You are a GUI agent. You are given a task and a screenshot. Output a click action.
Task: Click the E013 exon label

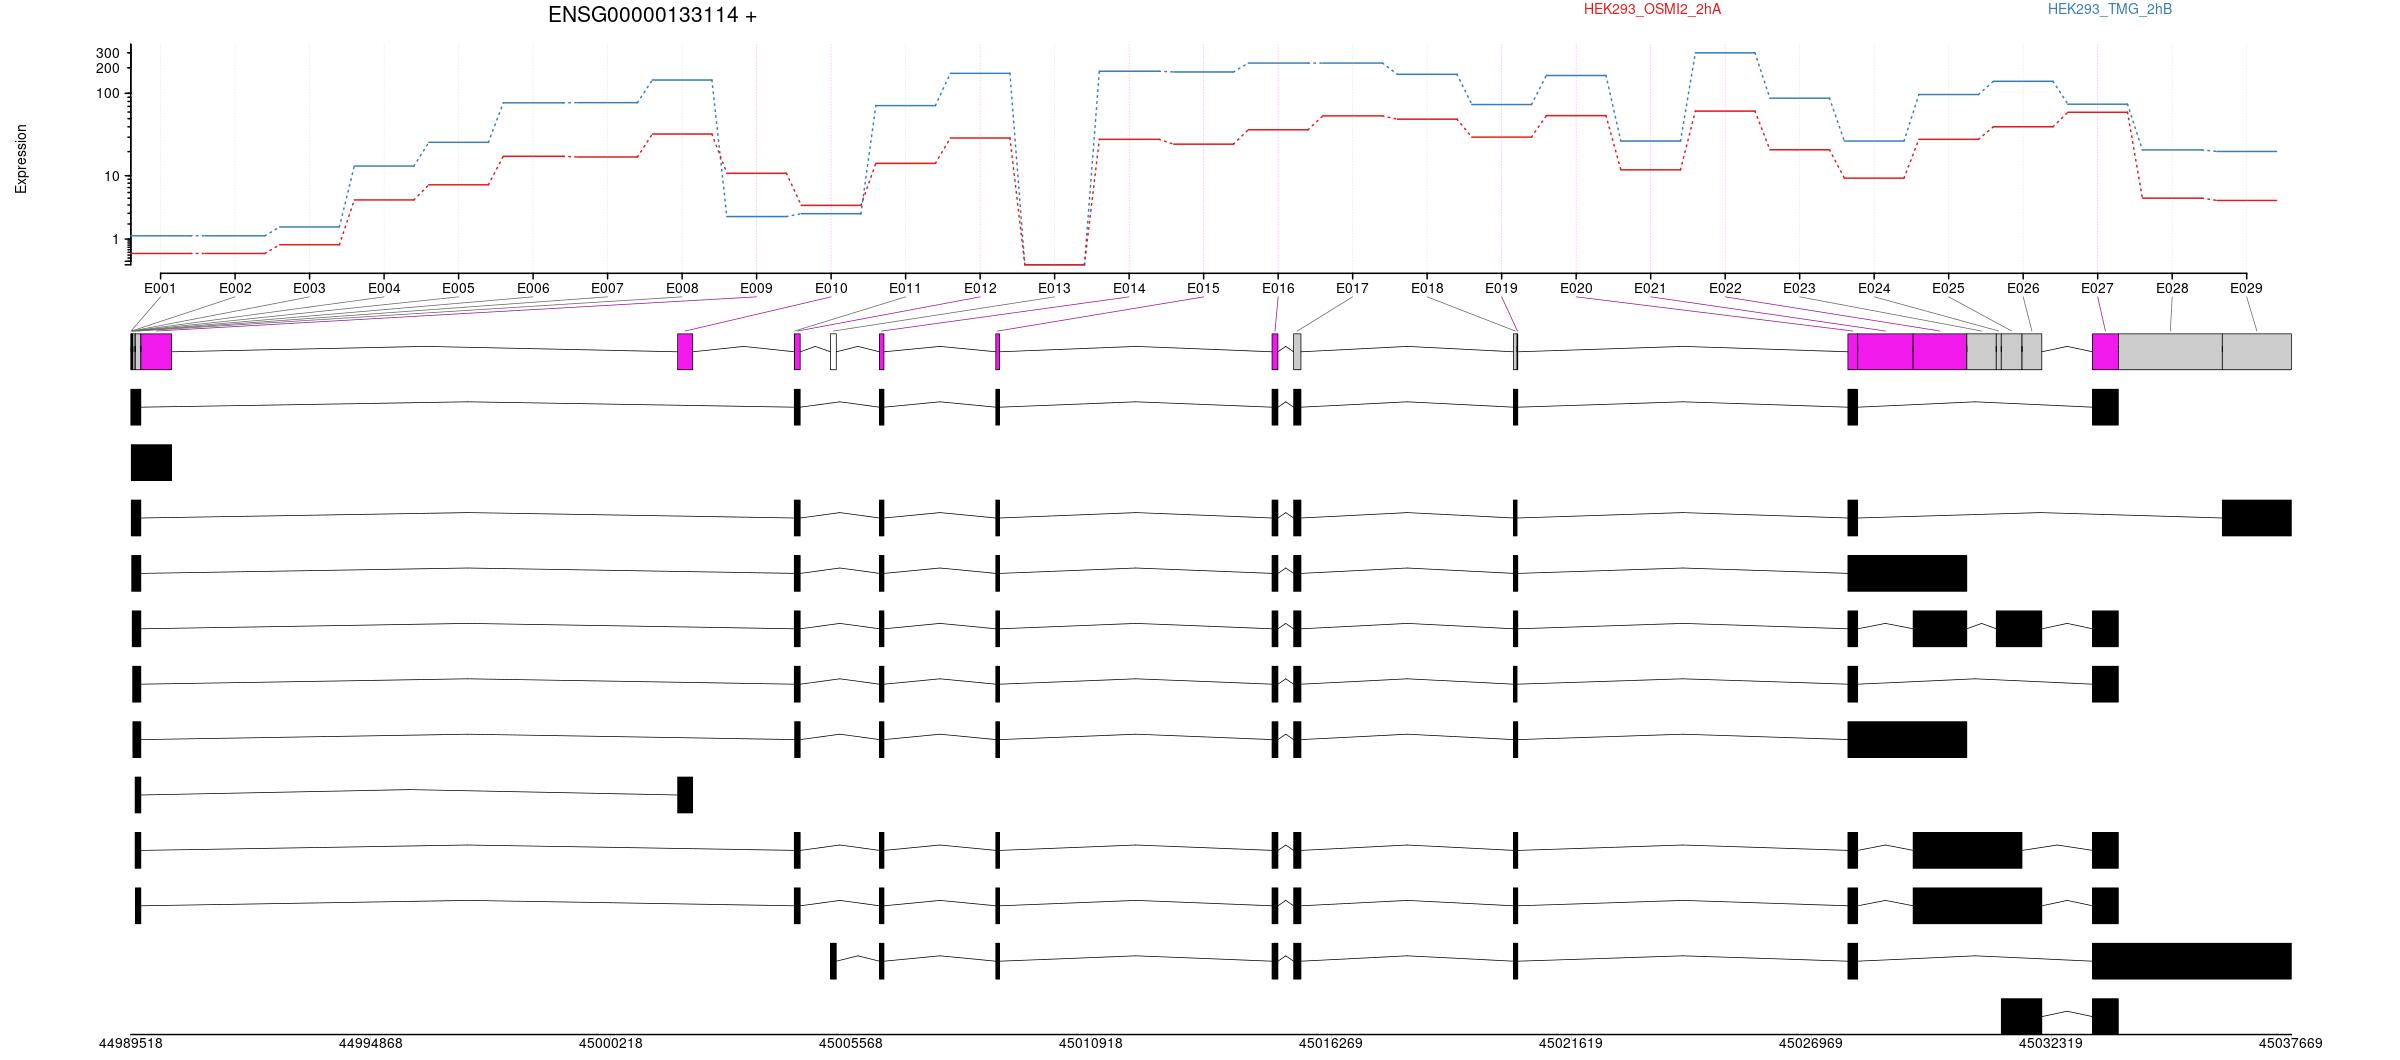tap(1054, 288)
